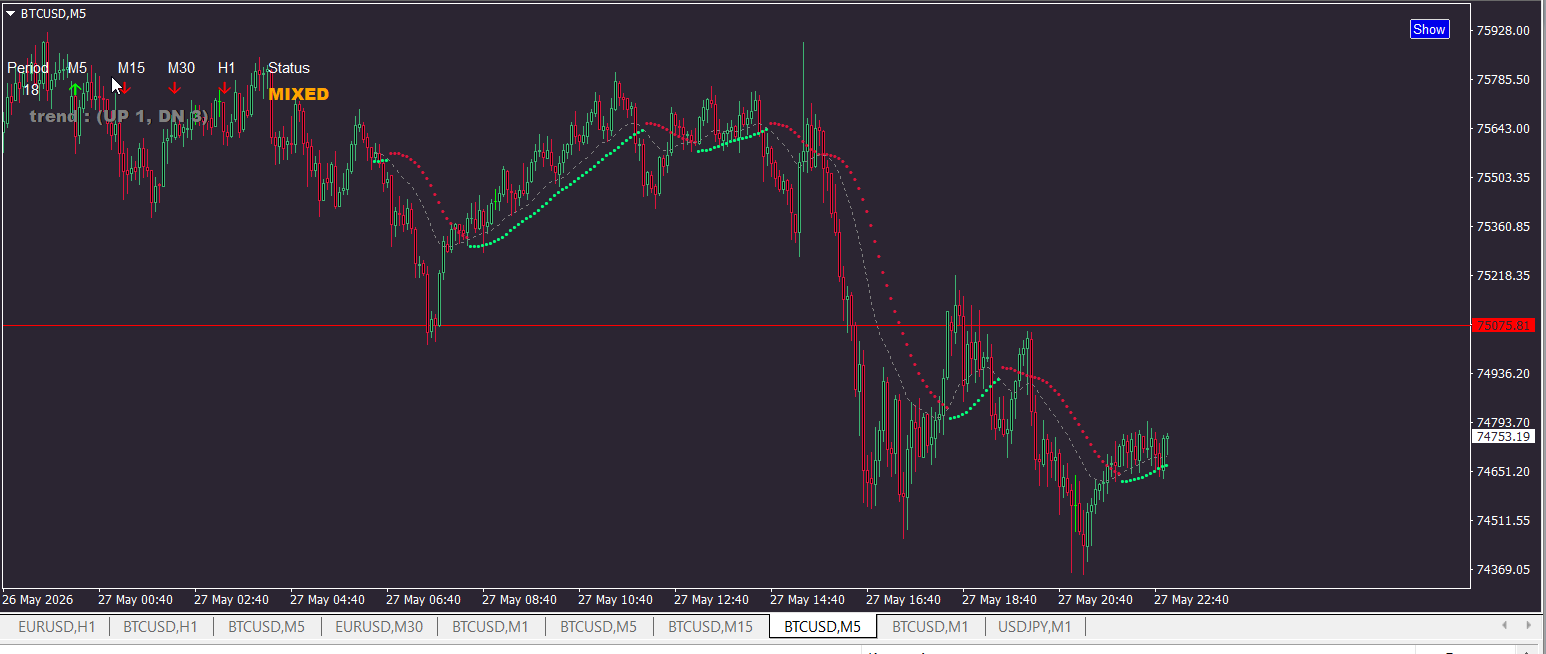This screenshot has height=654, width=1546.
Task: Open the USDJPY,M1 chart tab
Action: [1034, 627]
